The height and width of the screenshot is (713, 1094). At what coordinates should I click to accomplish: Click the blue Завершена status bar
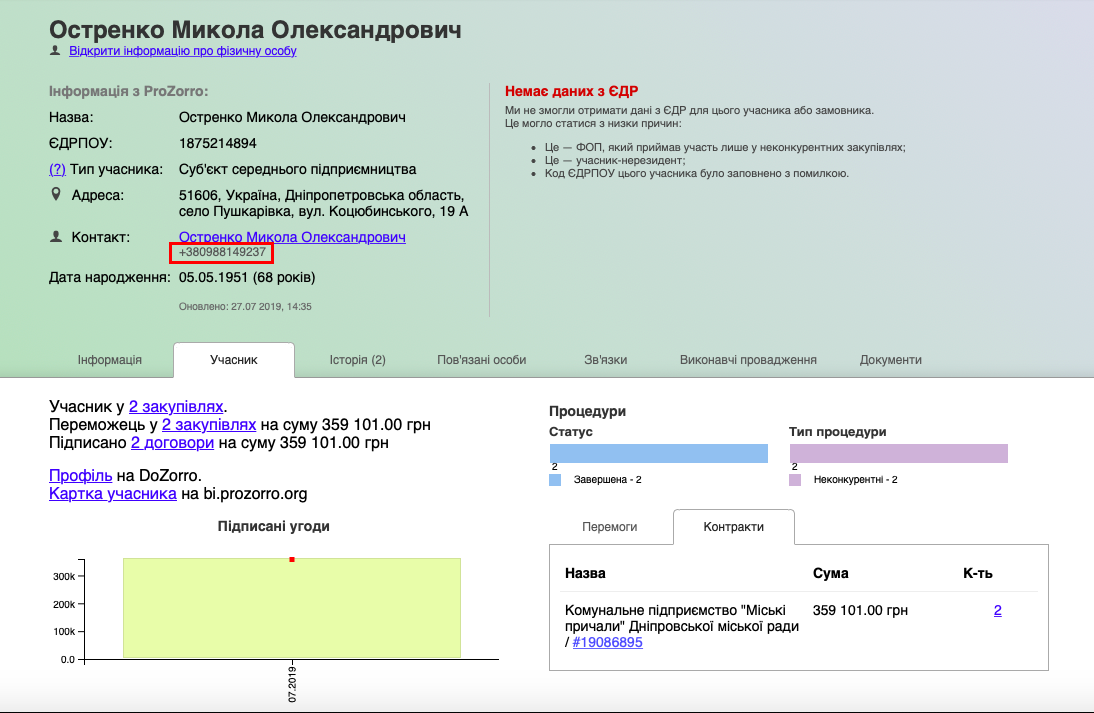(x=658, y=454)
